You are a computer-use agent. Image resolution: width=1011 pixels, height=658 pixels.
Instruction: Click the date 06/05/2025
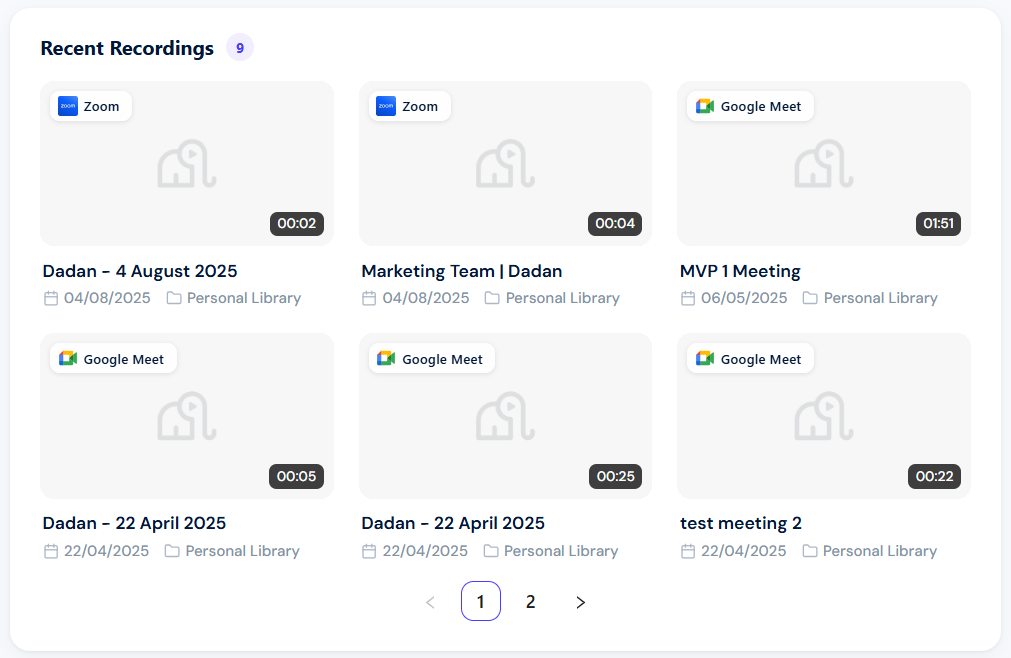(x=744, y=298)
